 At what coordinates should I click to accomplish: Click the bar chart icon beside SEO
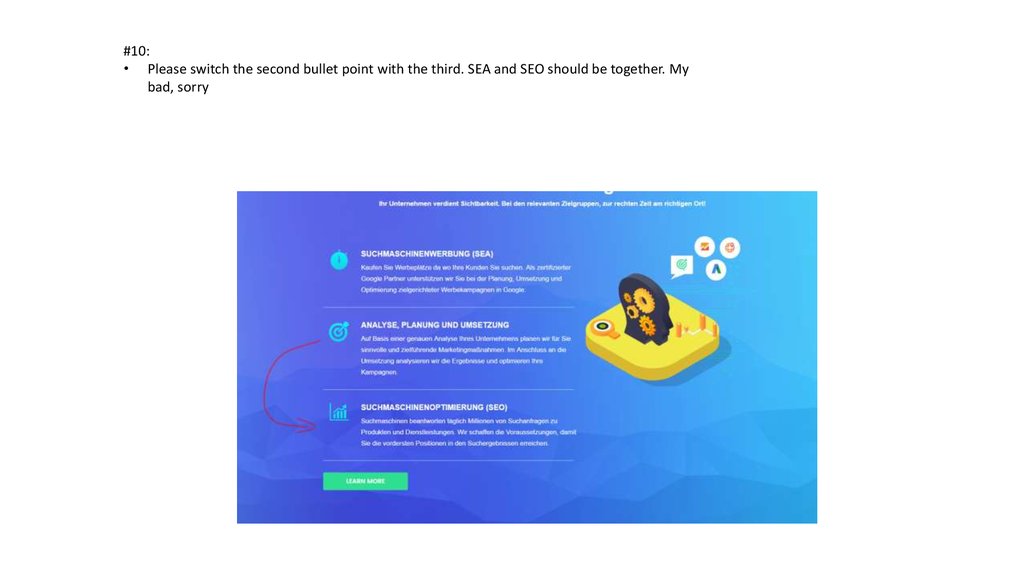tap(338, 411)
